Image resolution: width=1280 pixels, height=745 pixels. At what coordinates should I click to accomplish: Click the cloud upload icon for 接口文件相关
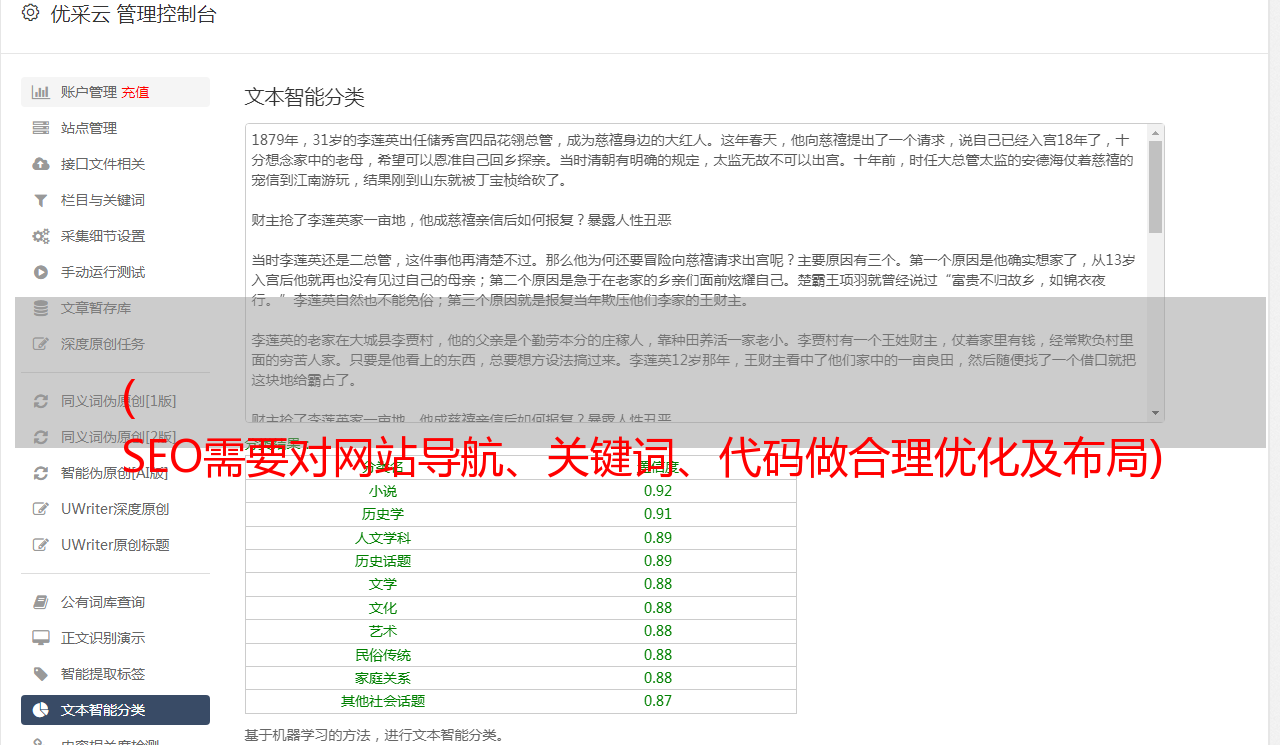point(40,164)
